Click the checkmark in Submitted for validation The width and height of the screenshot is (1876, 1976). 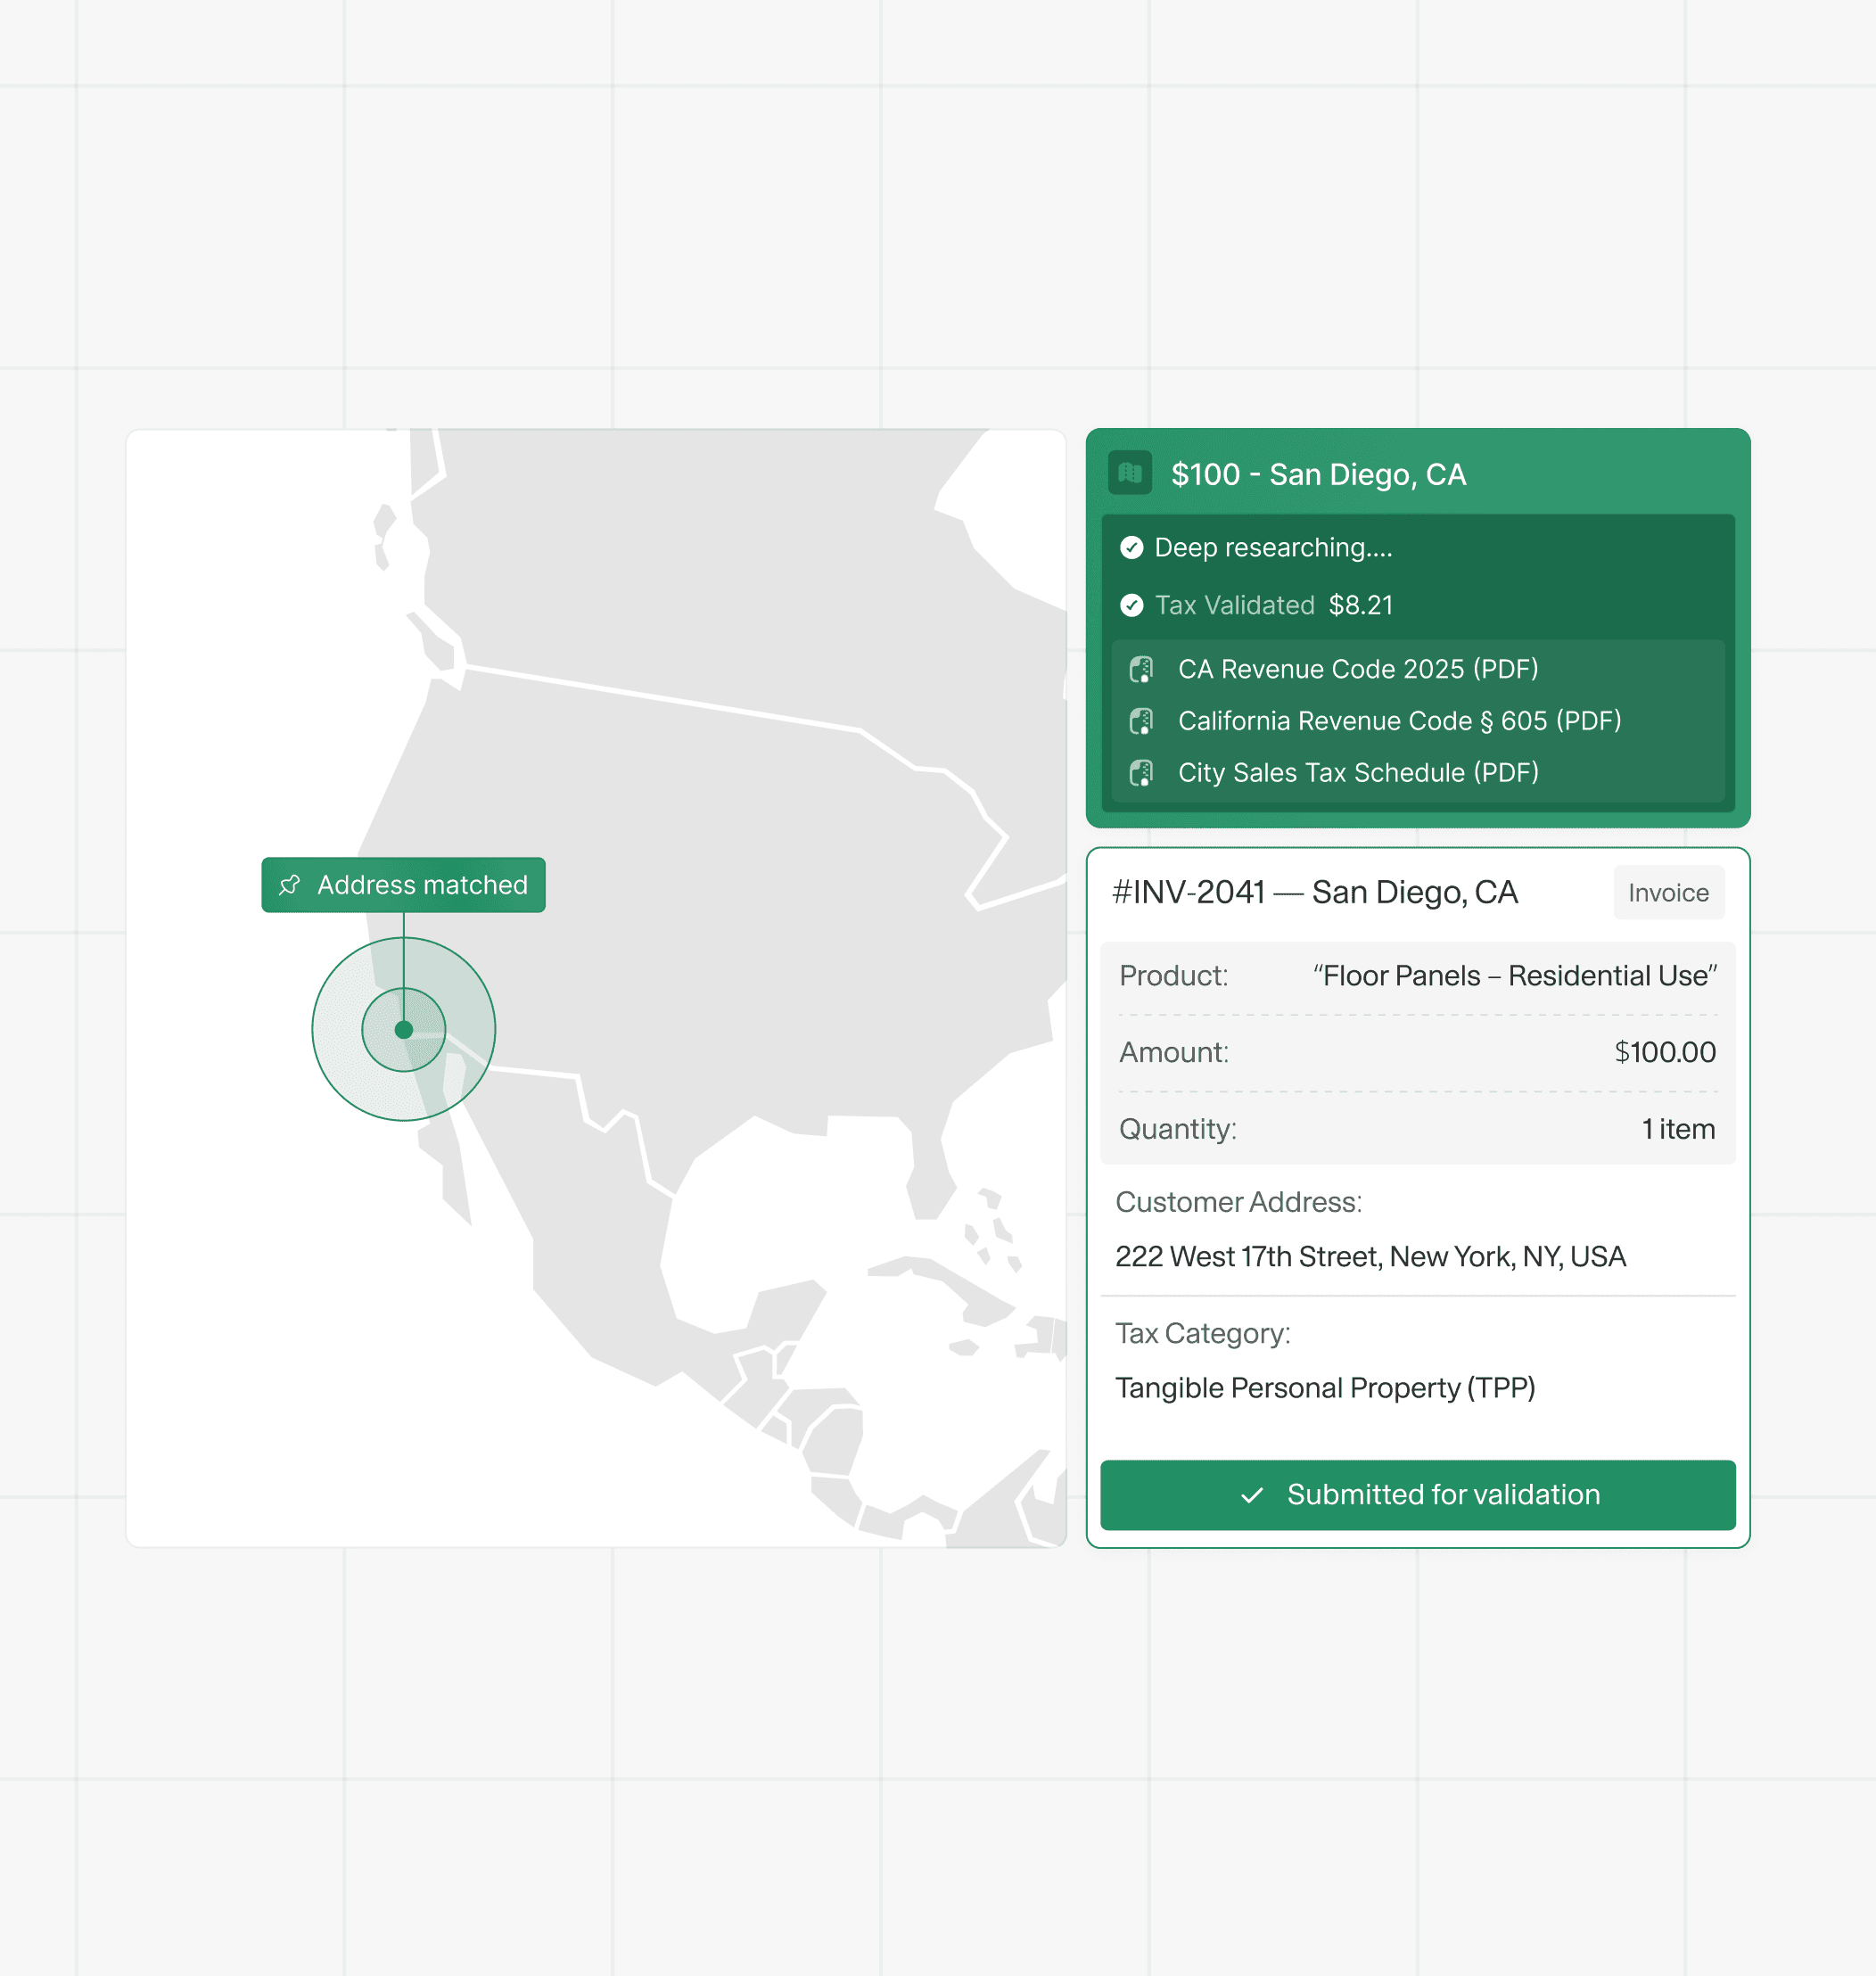(1251, 1495)
